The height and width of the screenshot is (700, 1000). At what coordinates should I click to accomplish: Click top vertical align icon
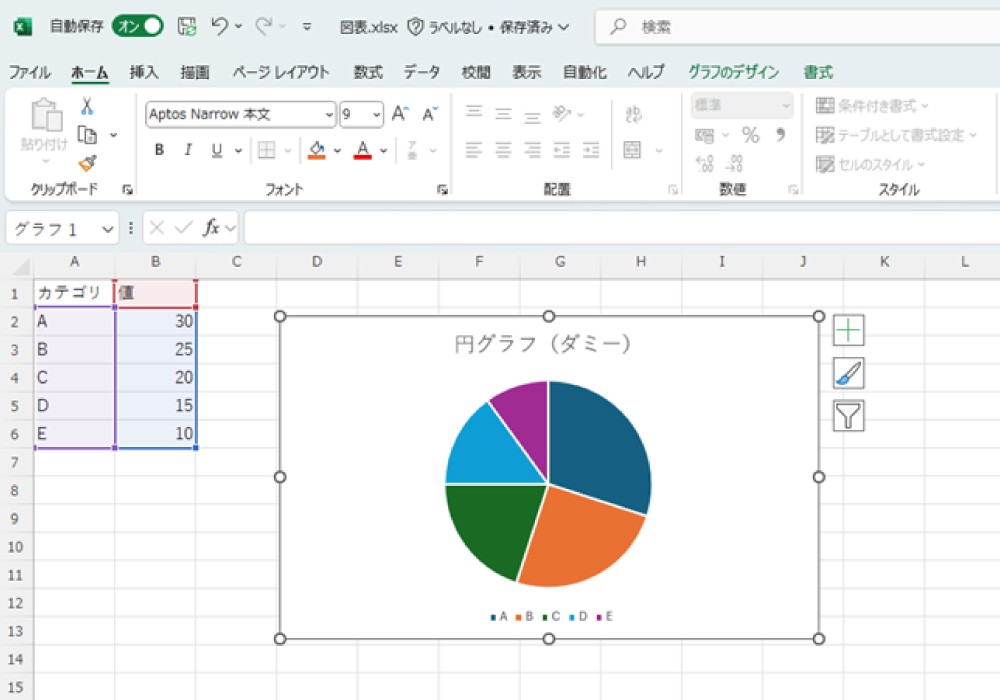(x=473, y=113)
